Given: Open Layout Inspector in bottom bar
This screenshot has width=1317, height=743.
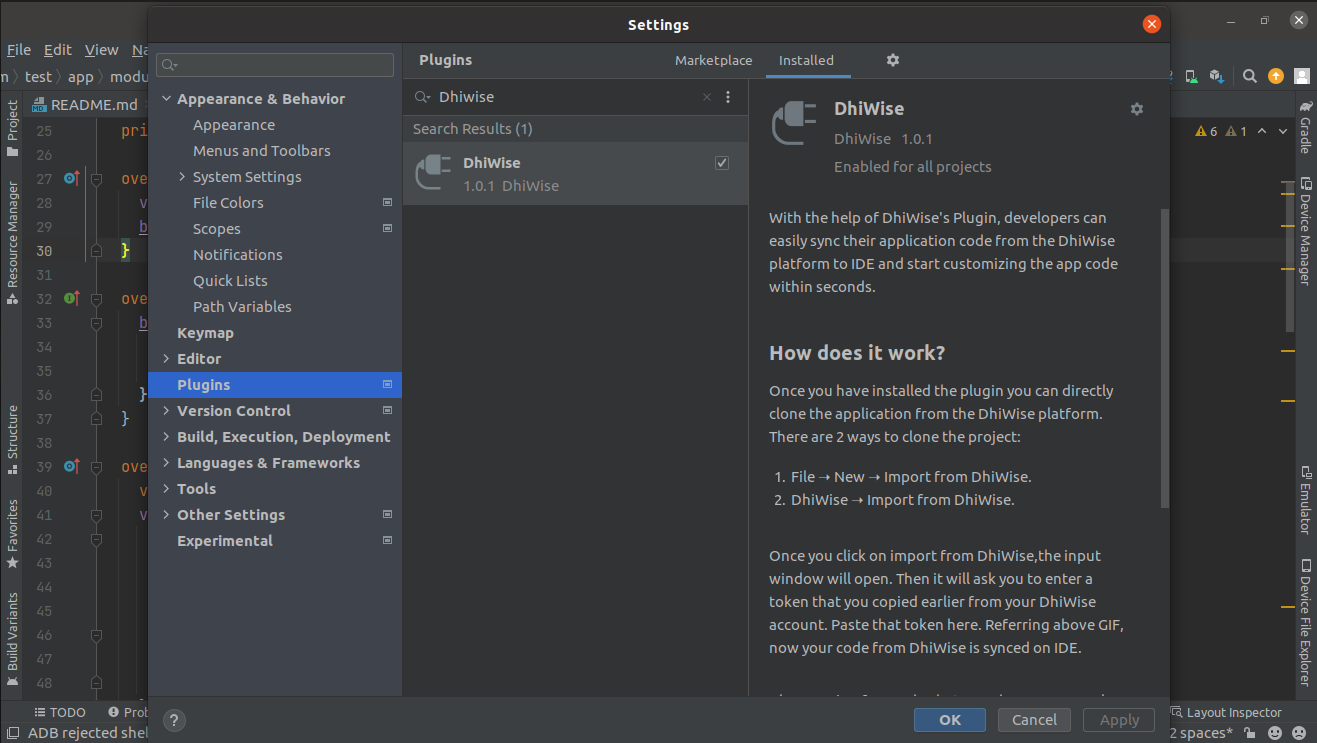Looking at the screenshot, I should click(x=1225, y=713).
